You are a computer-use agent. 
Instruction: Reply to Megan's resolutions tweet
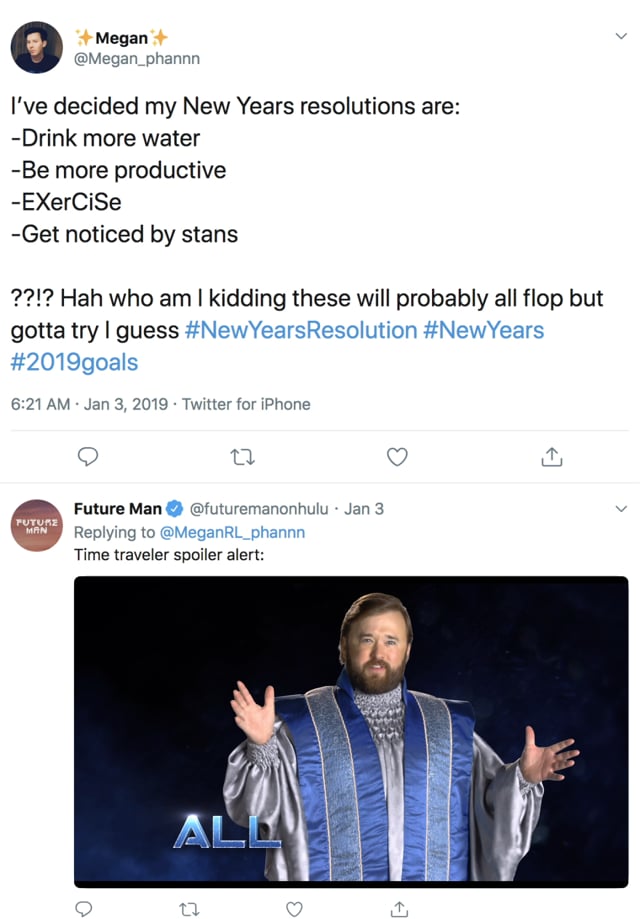(88, 456)
